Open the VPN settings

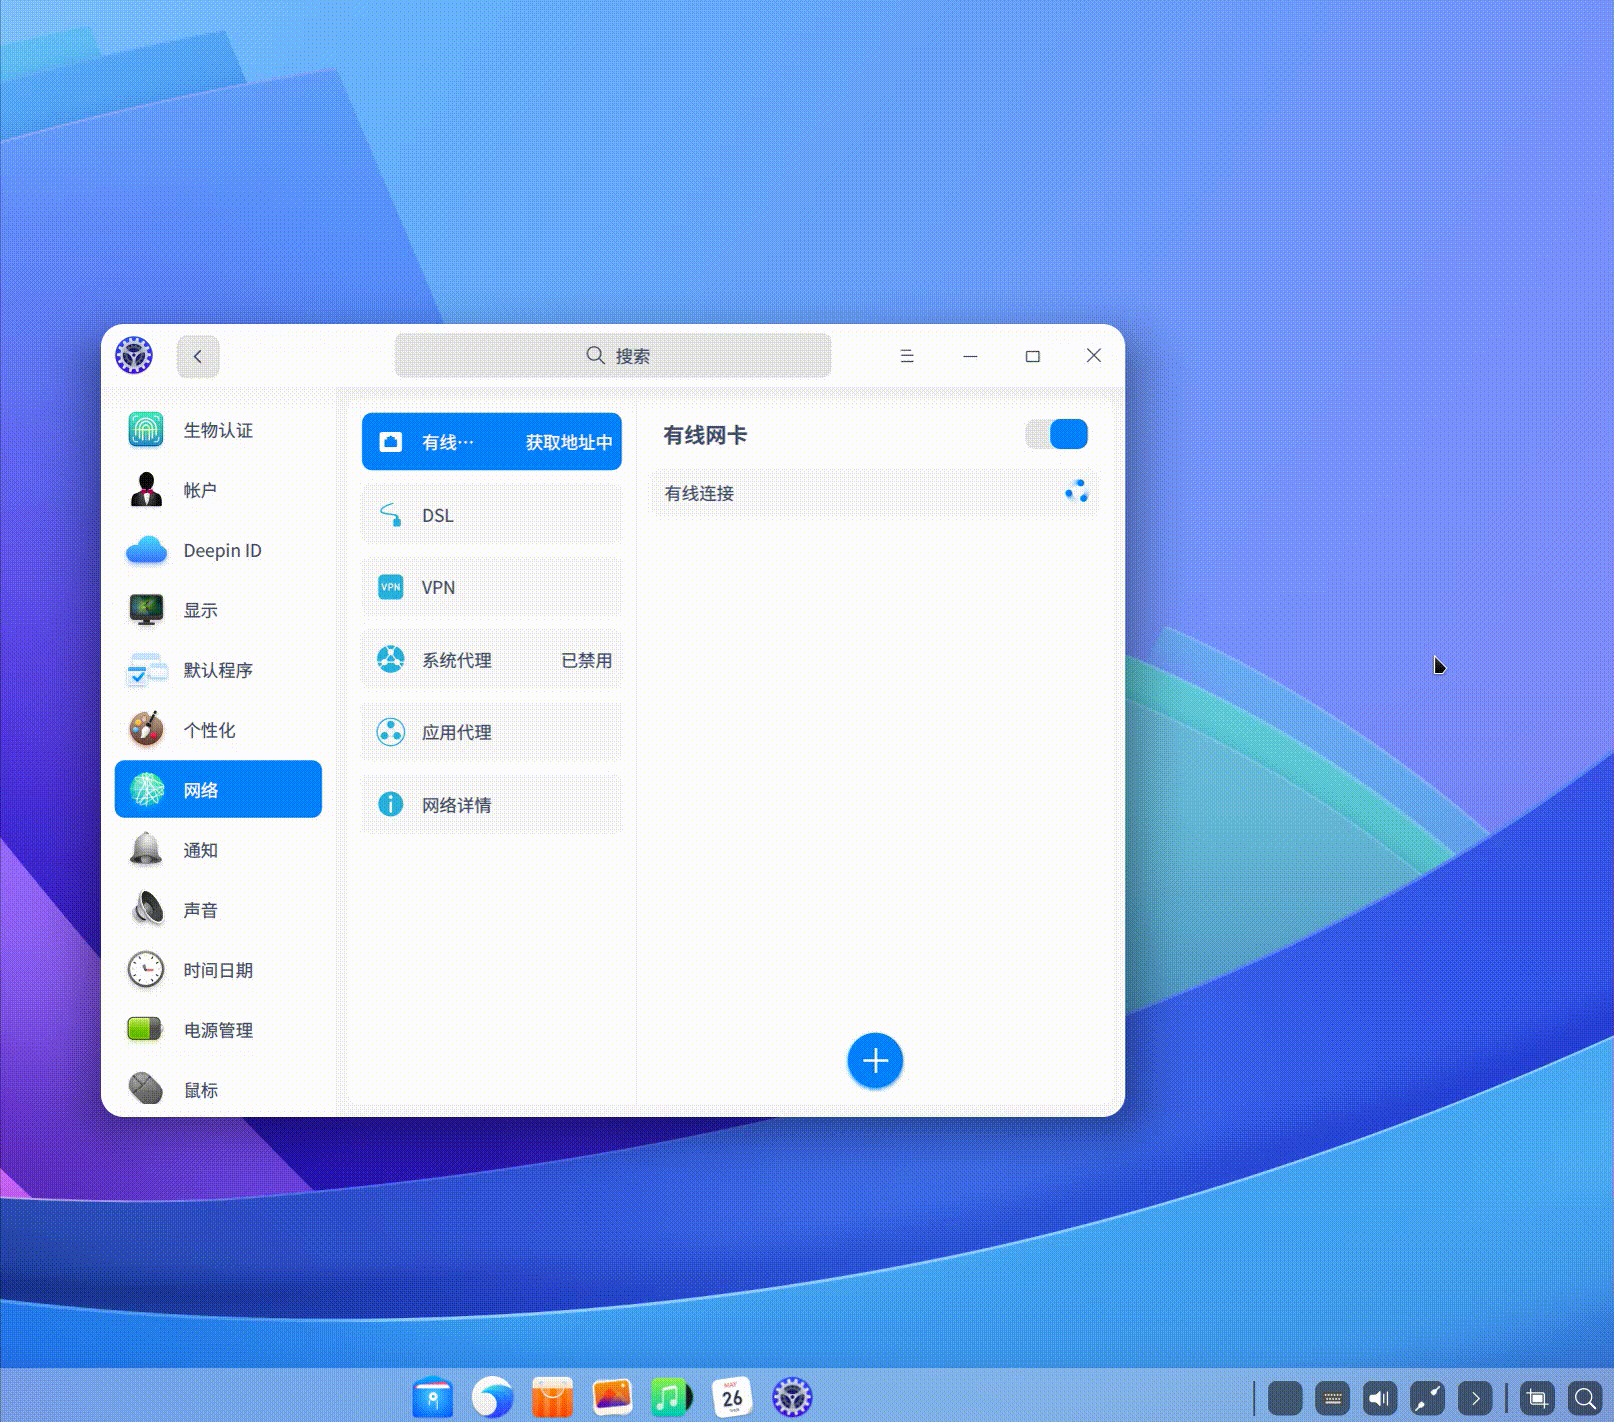click(491, 588)
